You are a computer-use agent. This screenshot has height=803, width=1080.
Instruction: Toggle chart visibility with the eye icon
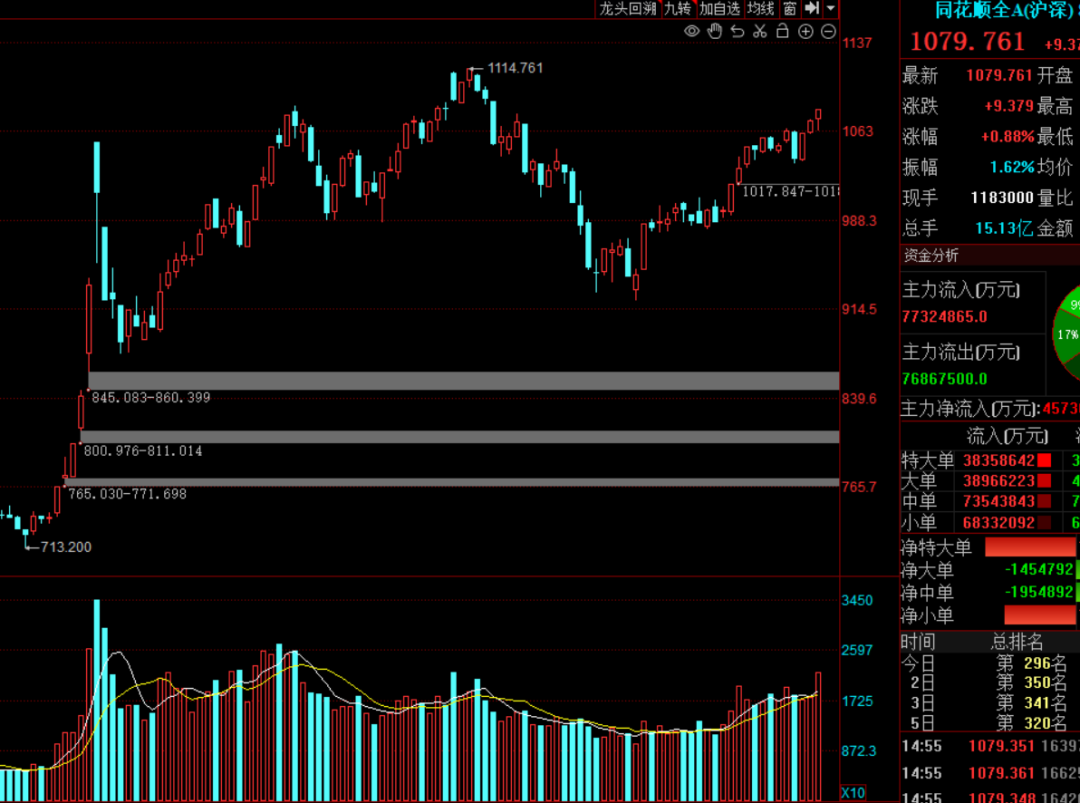pyautogui.click(x=692, y=32)
